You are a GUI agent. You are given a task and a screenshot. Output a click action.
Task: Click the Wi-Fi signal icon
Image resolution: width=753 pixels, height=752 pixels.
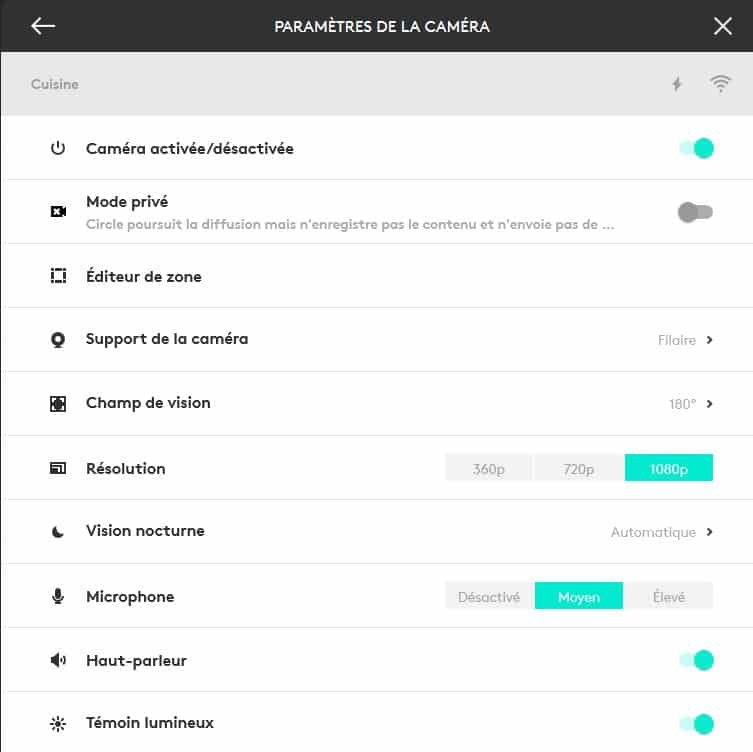(720, 85)
